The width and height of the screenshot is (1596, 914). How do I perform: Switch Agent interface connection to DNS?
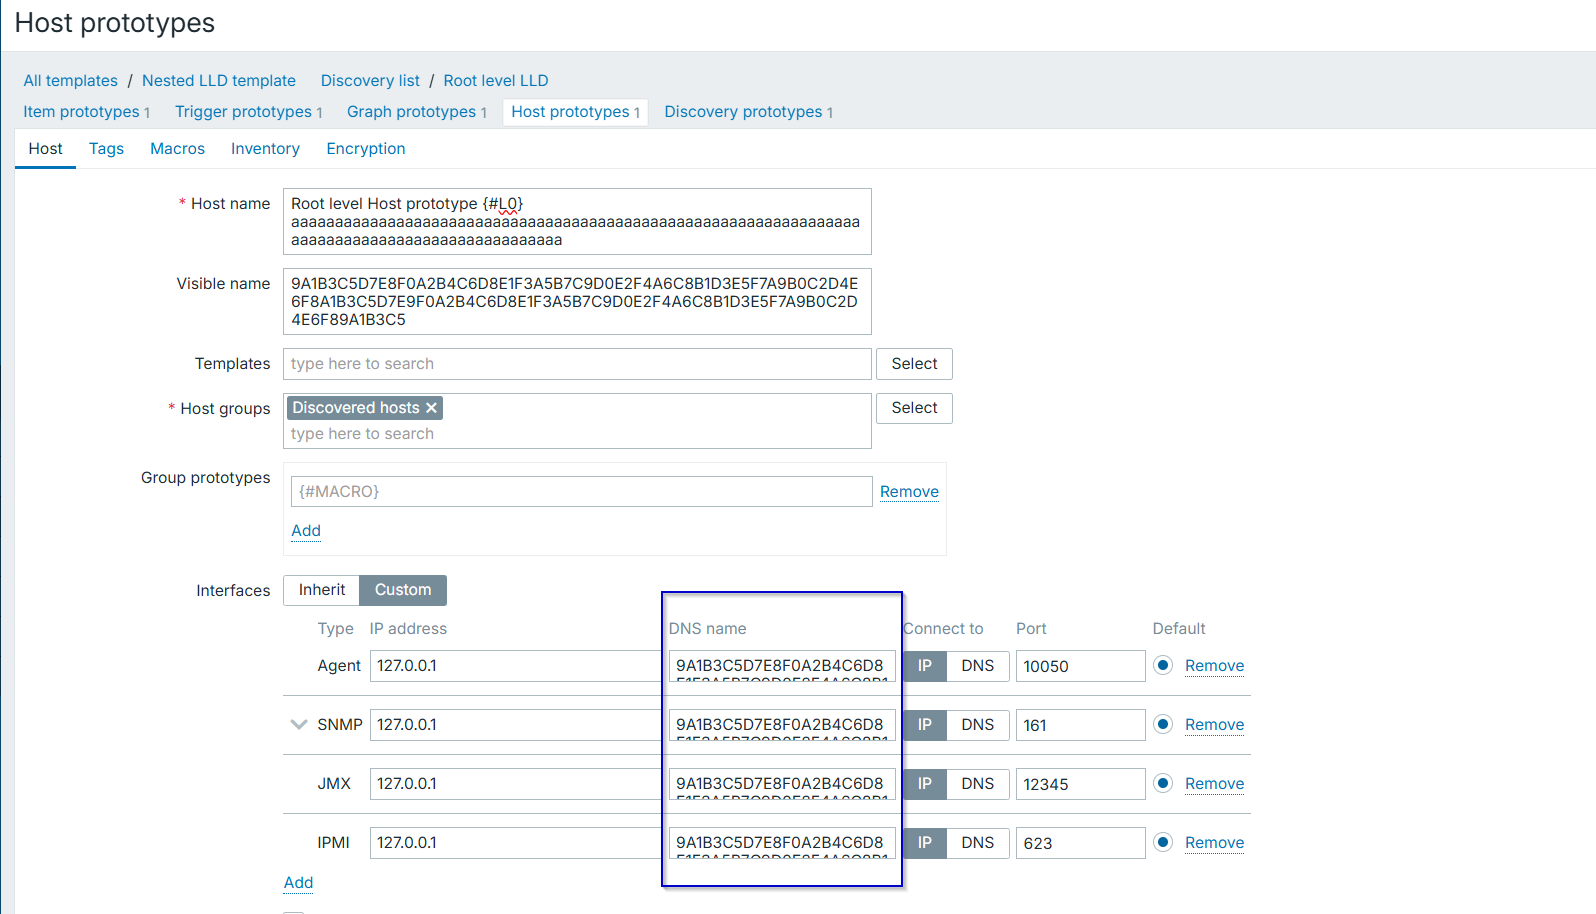pyautogui.click(x=977, y=666)
